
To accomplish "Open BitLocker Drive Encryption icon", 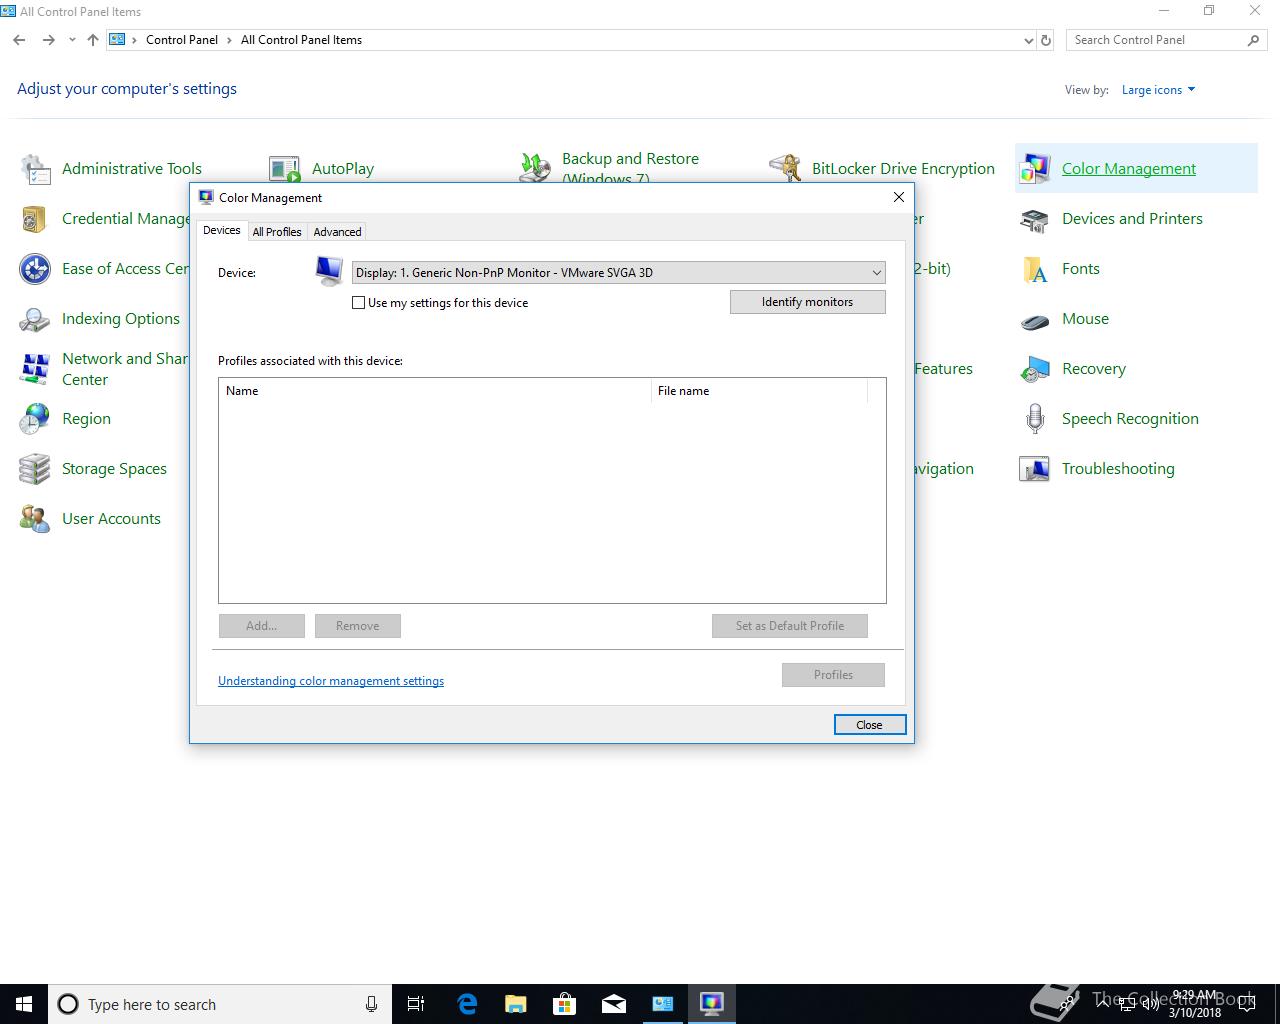I will pos(785,169).
